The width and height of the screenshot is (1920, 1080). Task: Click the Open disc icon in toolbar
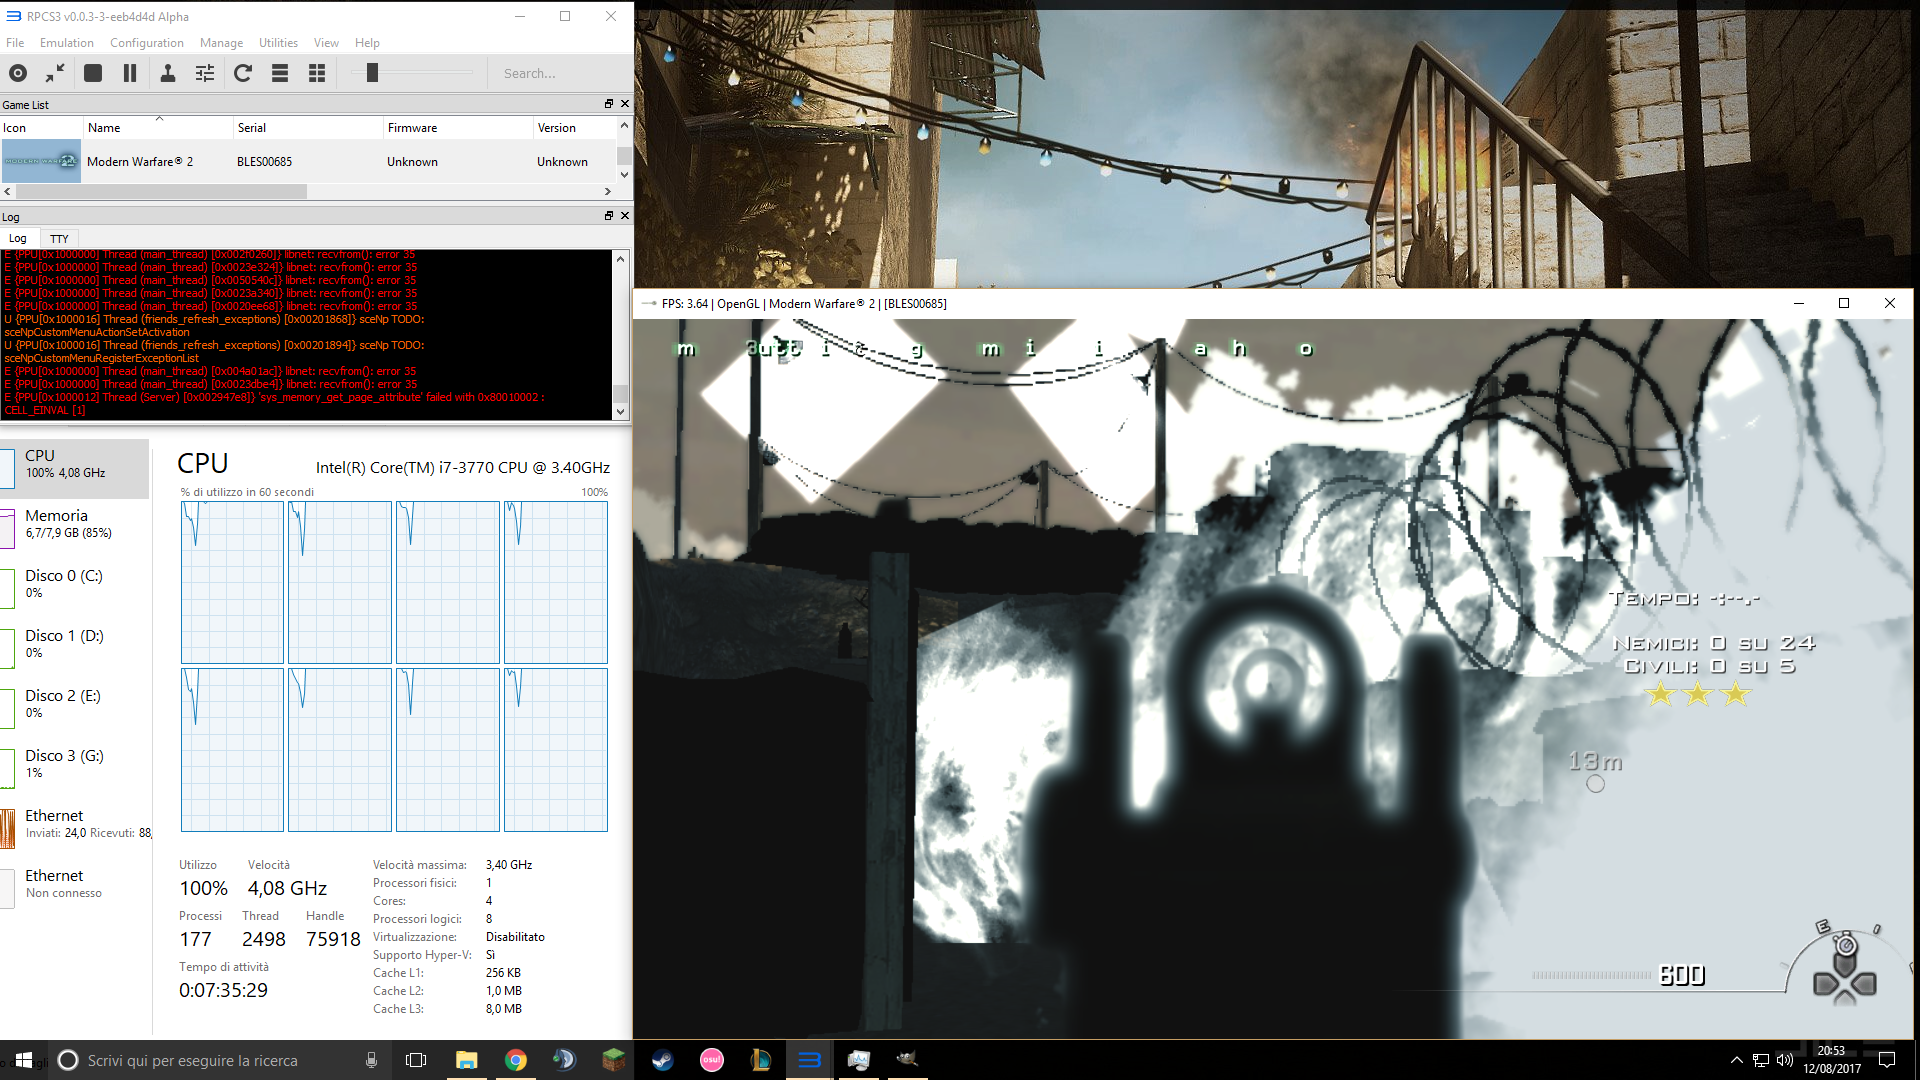(18, 73)
